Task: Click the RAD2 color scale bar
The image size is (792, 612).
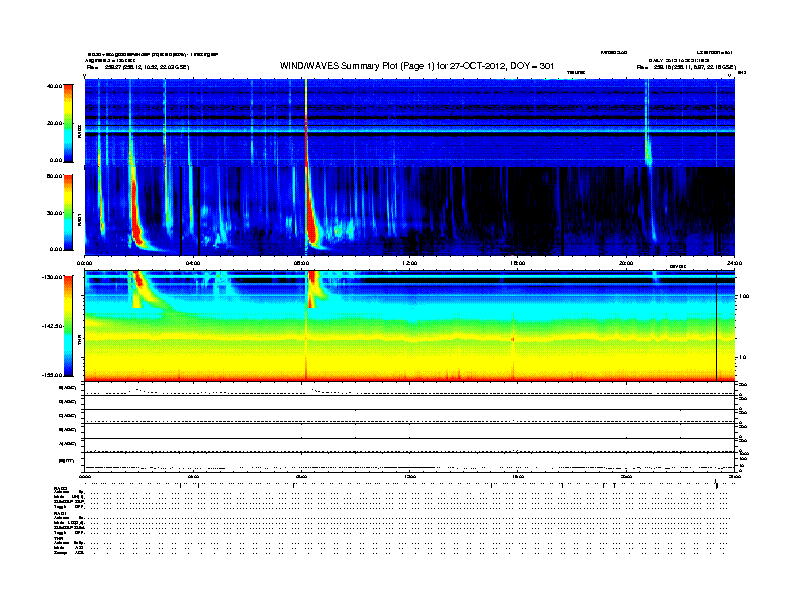Action: pyautogui.click(x=68, y=123)
